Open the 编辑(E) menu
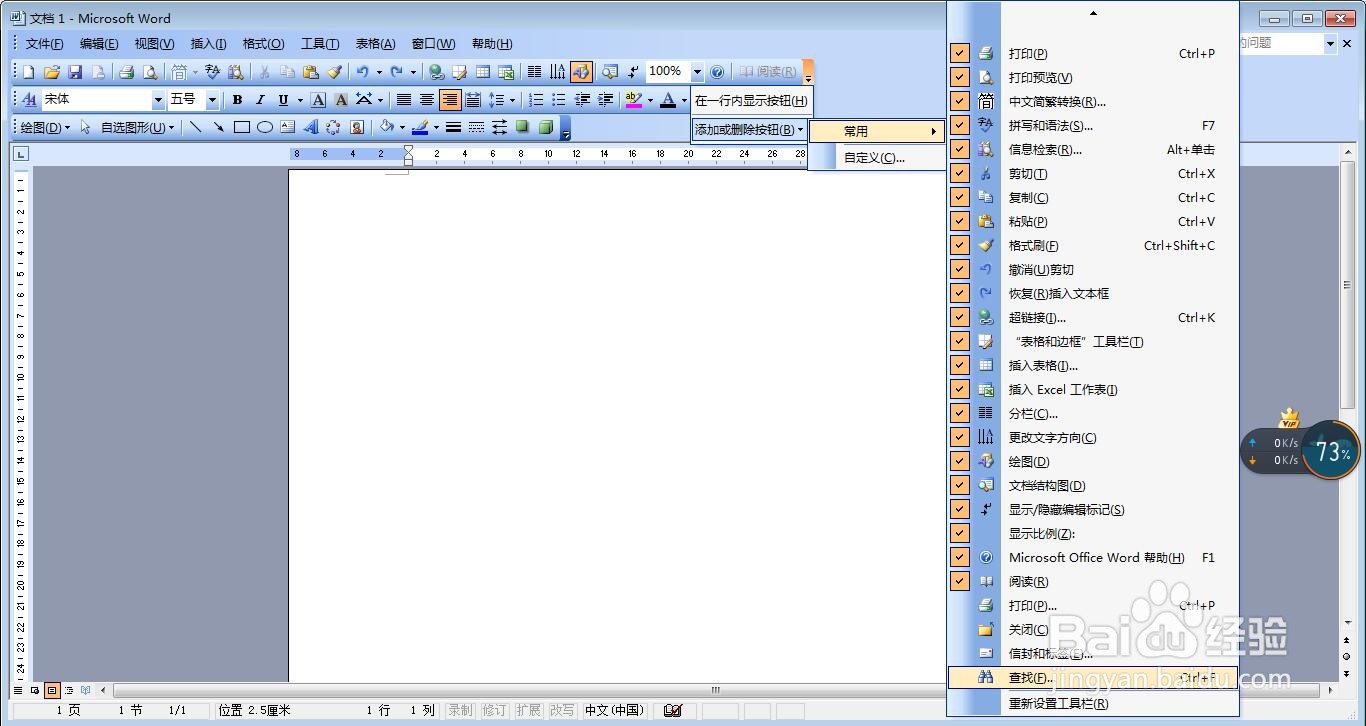 point(99,44)
